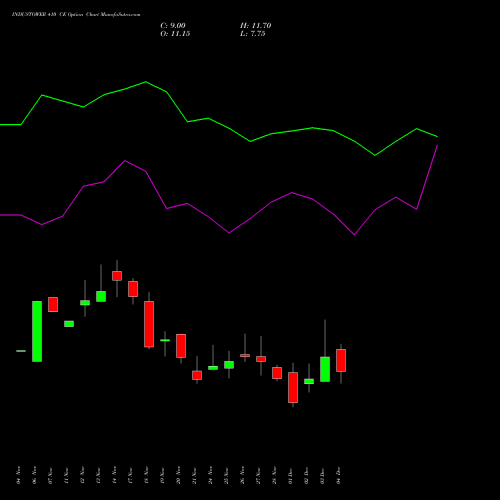Select the 11 Nov date label
This screenshot has width=500, height=500.
pos(66,475)
